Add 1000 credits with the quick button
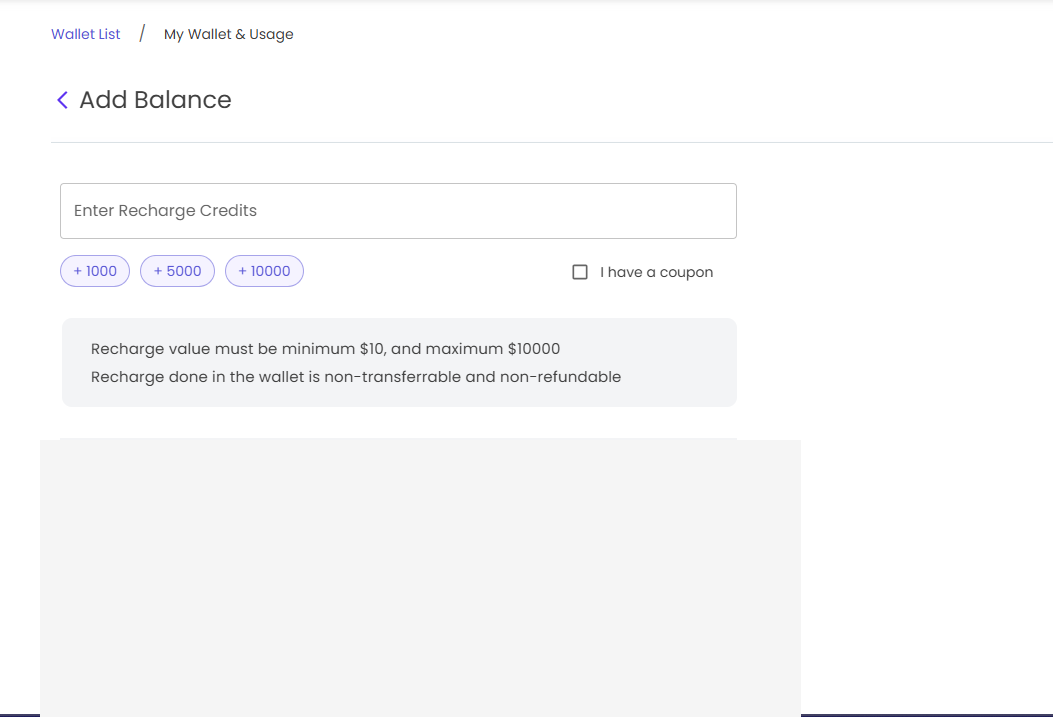 95,271
